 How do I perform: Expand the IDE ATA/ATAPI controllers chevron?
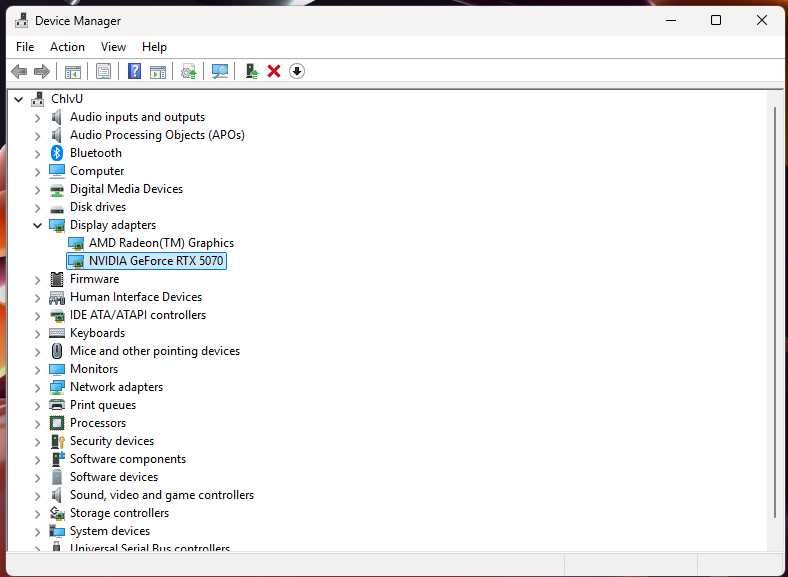coord(37,316)
